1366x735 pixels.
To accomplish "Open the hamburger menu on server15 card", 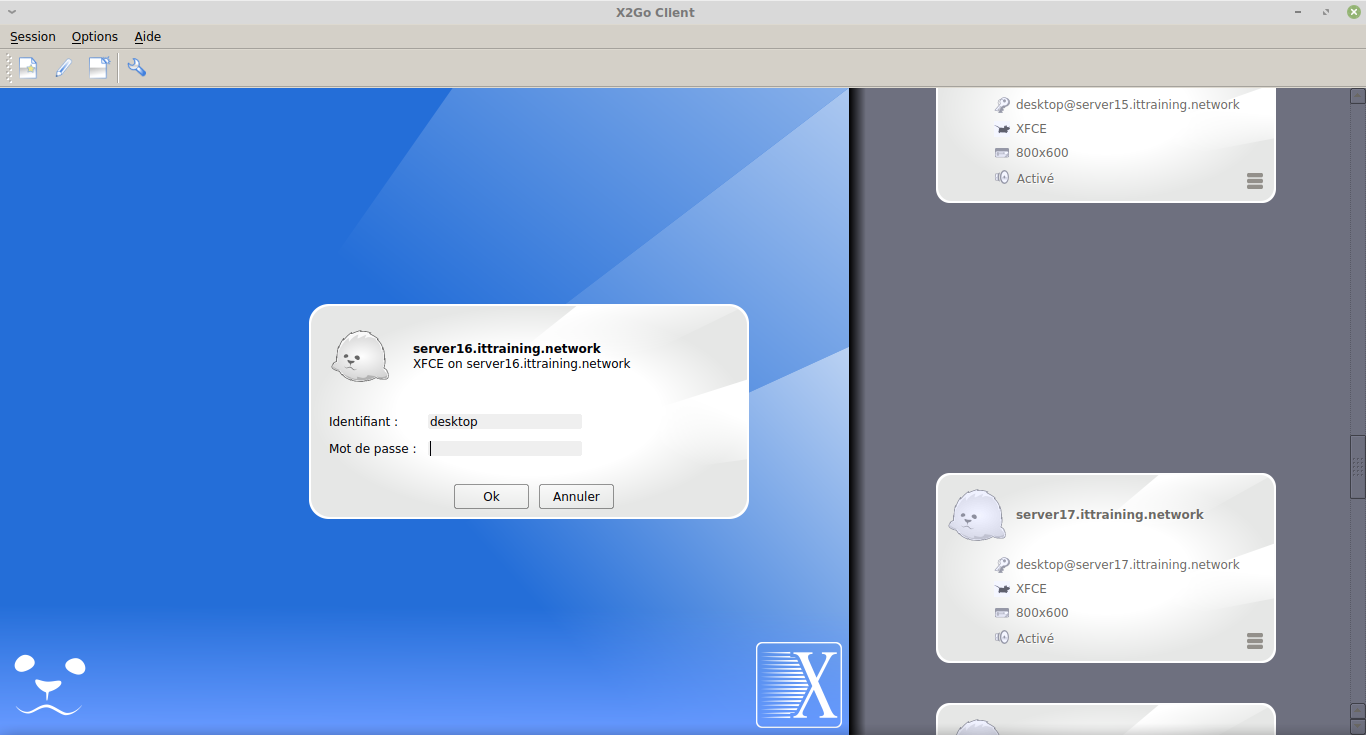I will (1255, 181).
